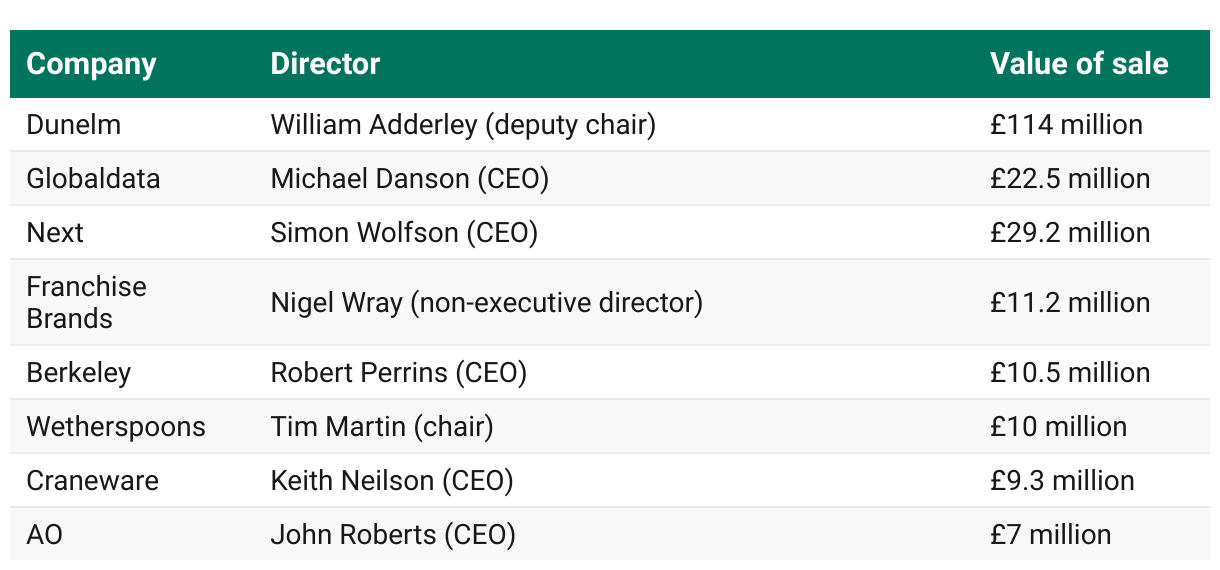Click Nigel Wray (non-executive director) cell
The image size is (1220, 570).
pos(486,302)
